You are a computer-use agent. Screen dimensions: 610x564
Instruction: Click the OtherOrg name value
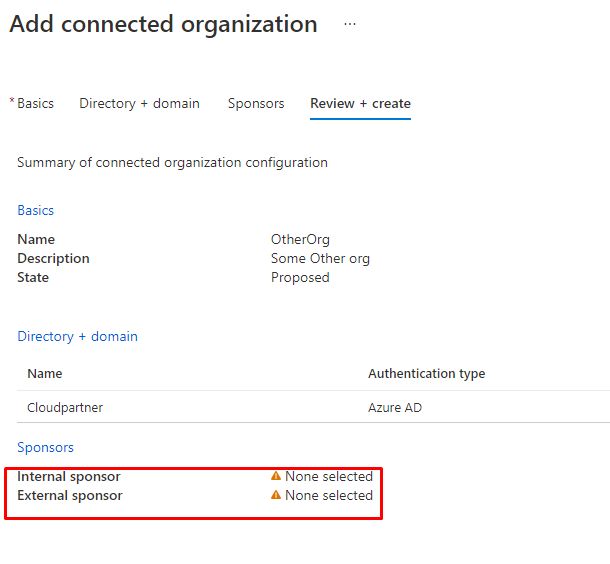pos(300,239)
